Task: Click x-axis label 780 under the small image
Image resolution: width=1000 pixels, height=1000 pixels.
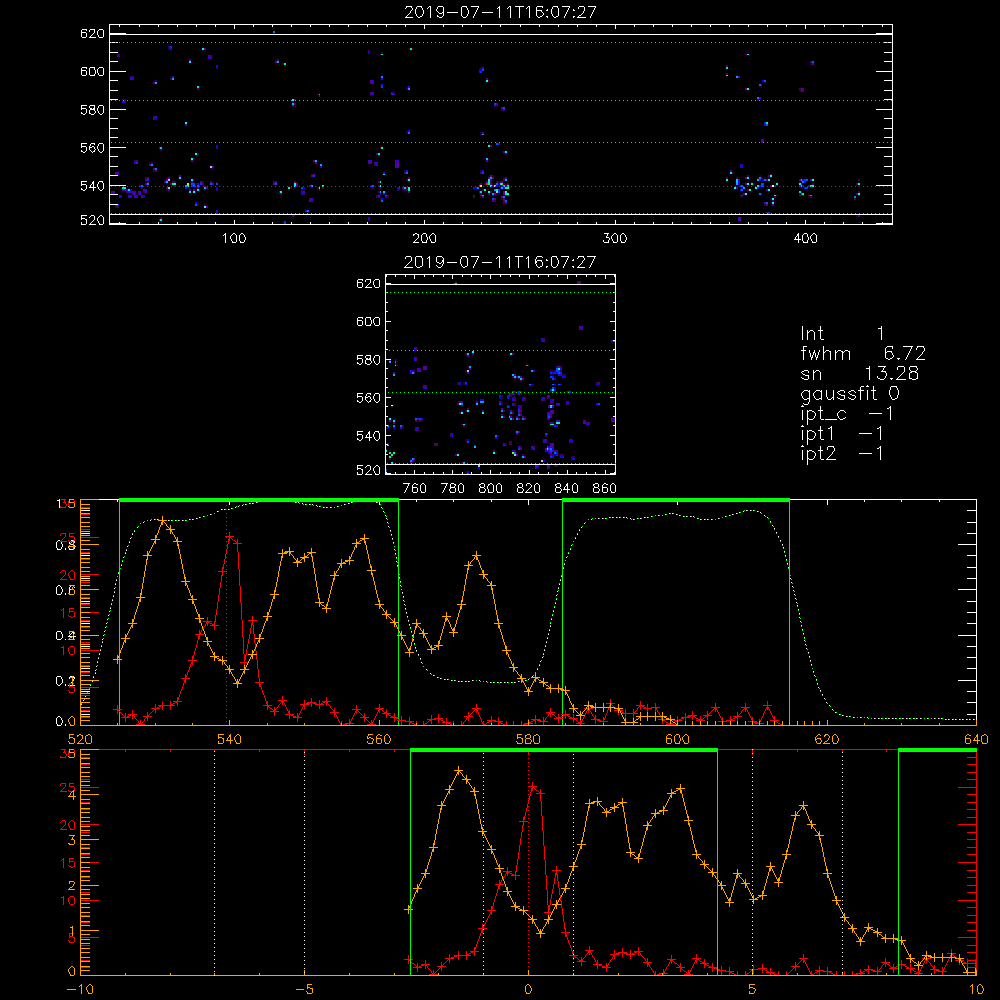Action: 453,489
